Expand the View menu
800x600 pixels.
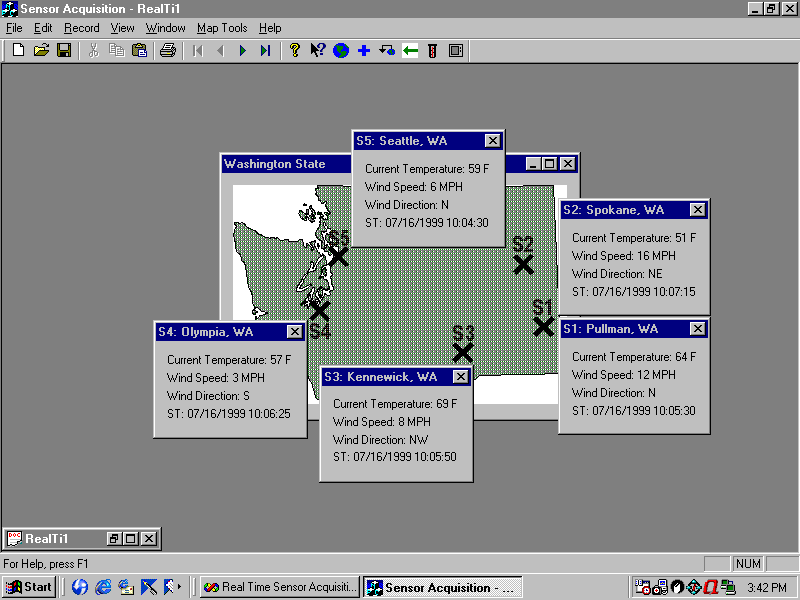(x=122, y=28)
